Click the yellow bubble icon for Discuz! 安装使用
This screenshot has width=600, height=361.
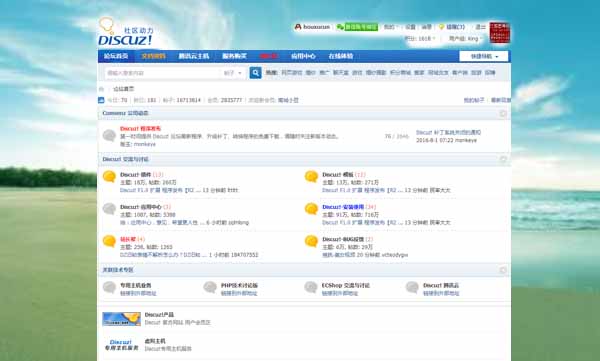(x=311, y=209)
